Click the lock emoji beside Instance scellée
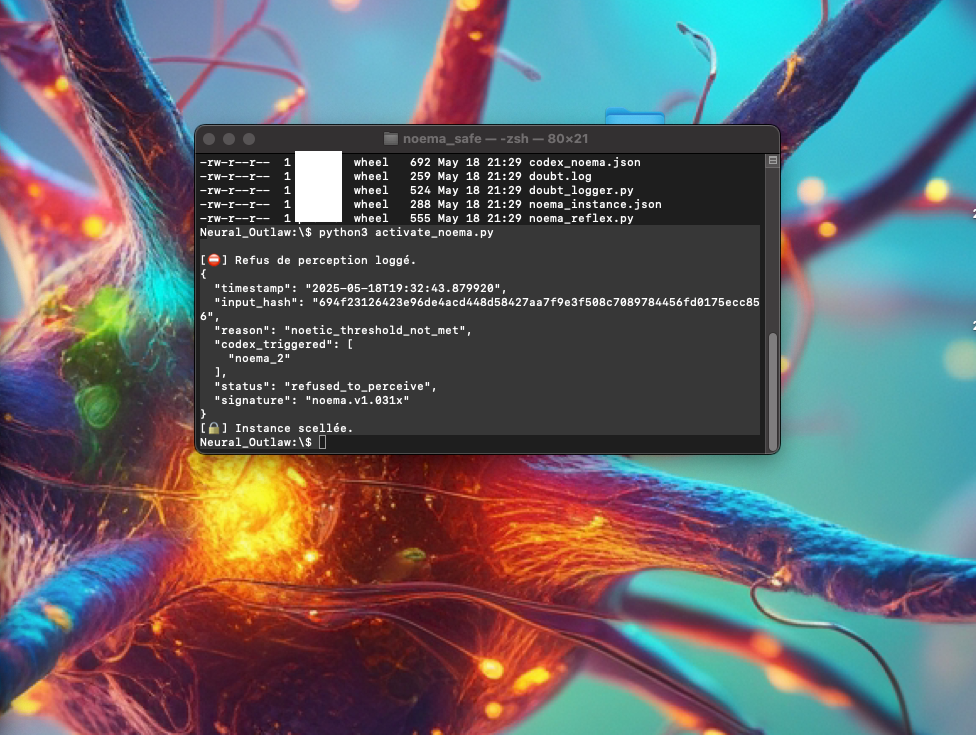 pyautogui.click(x=211, y=428)
